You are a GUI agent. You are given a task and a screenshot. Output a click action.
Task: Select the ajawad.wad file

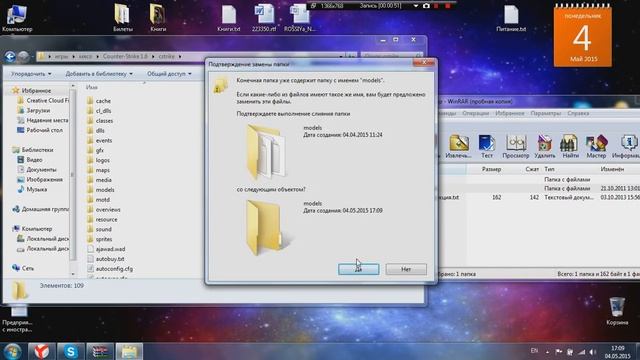click(106, 249)
